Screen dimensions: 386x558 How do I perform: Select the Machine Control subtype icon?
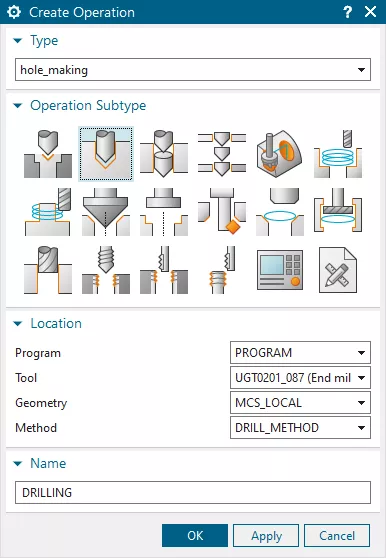point(280,270)
